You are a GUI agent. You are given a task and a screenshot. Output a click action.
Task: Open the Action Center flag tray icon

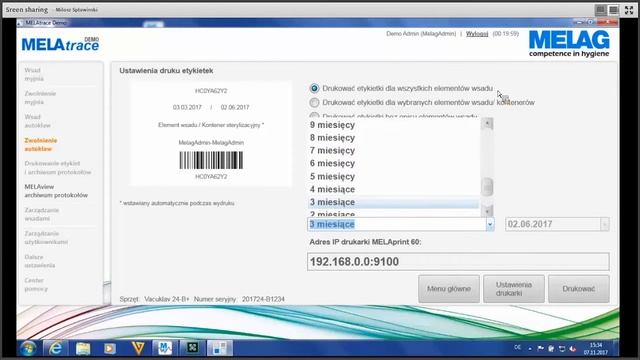[540, 348]
